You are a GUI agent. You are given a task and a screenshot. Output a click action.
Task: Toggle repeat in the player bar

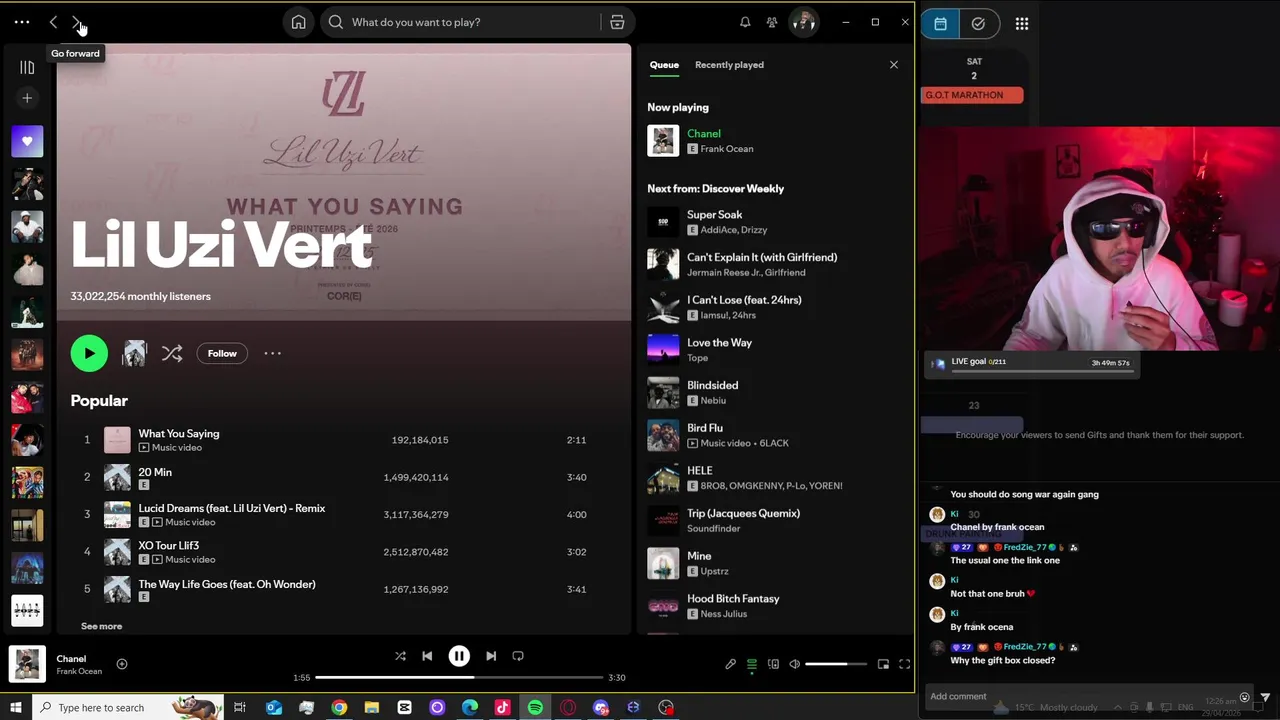click(x=518, y=656)
